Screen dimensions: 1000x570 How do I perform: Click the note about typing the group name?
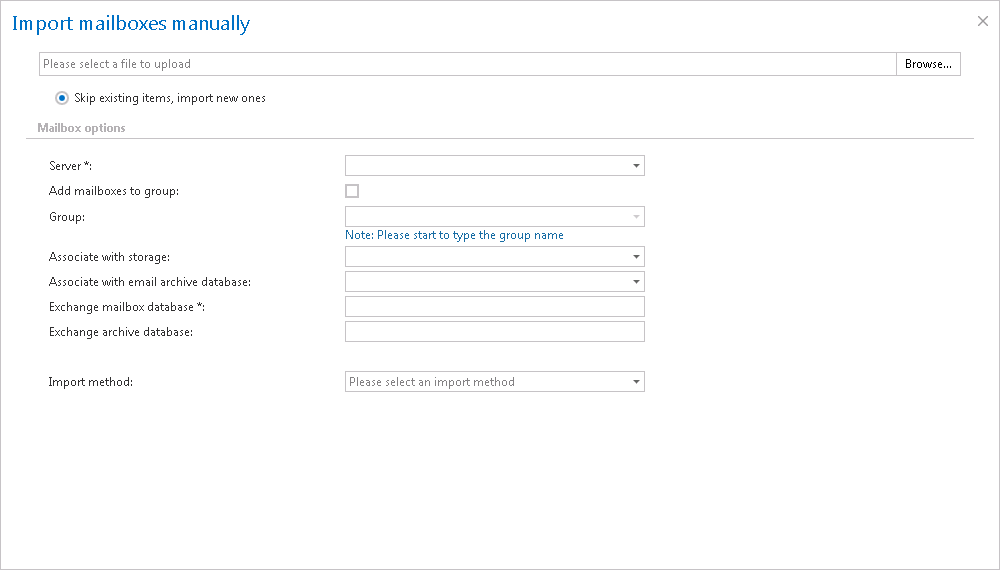pyautogui.click(x=454, y=235)
